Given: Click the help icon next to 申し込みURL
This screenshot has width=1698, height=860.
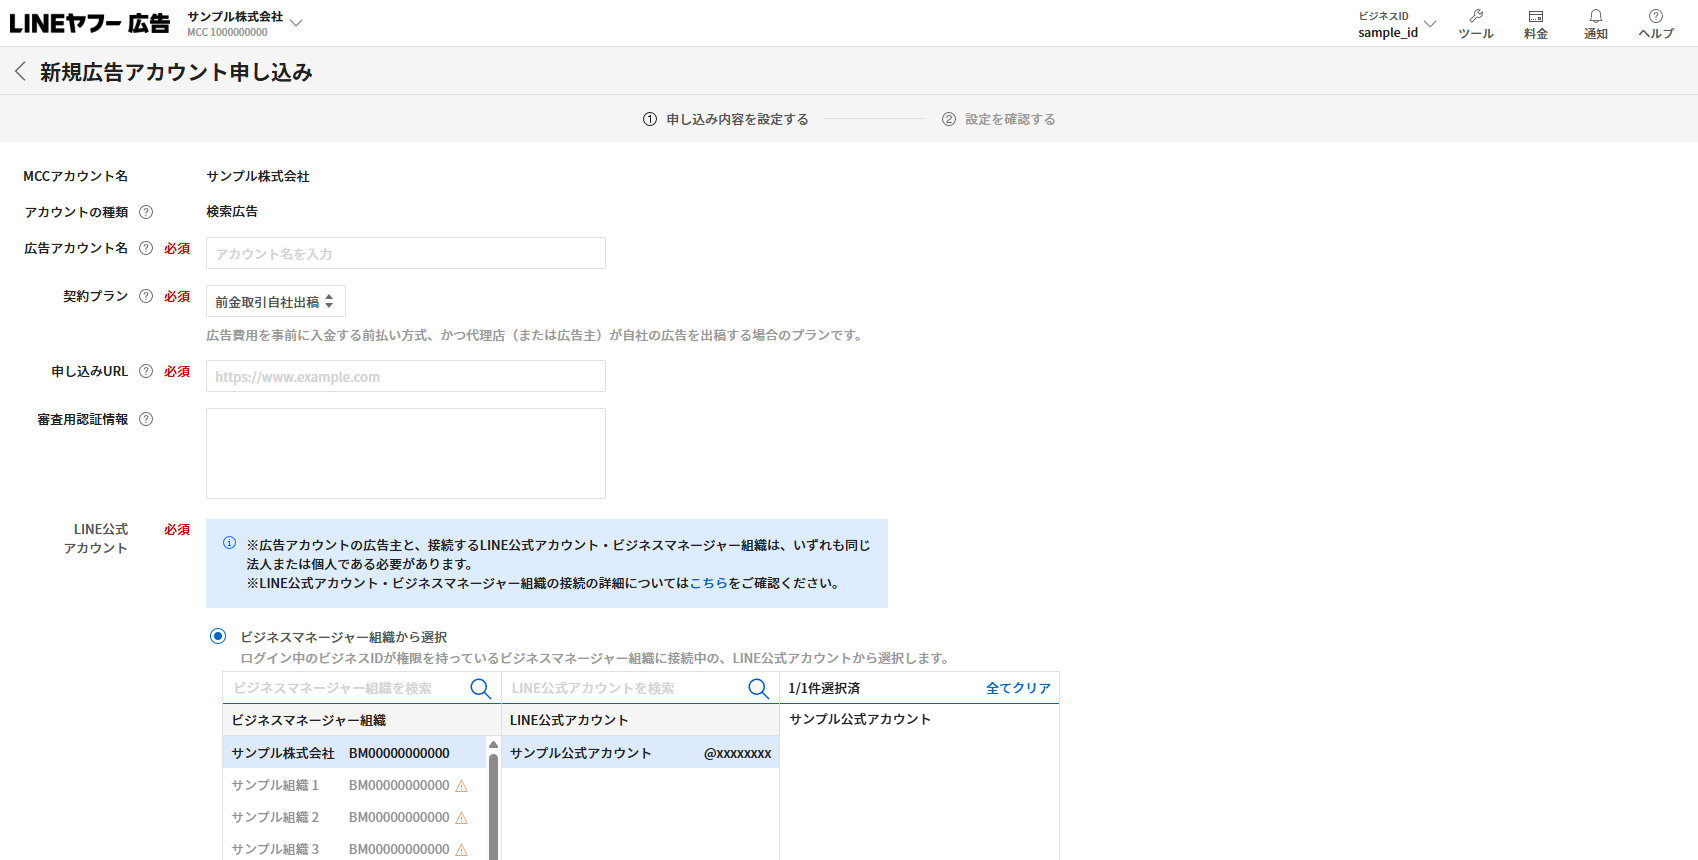Looking at the screenshot, I should coord(146,371).
